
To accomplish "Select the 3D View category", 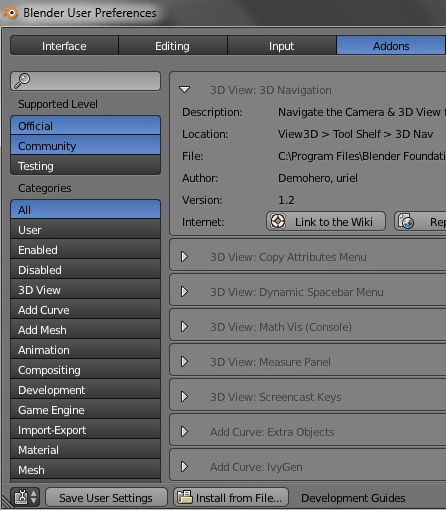I will point(86,290).
